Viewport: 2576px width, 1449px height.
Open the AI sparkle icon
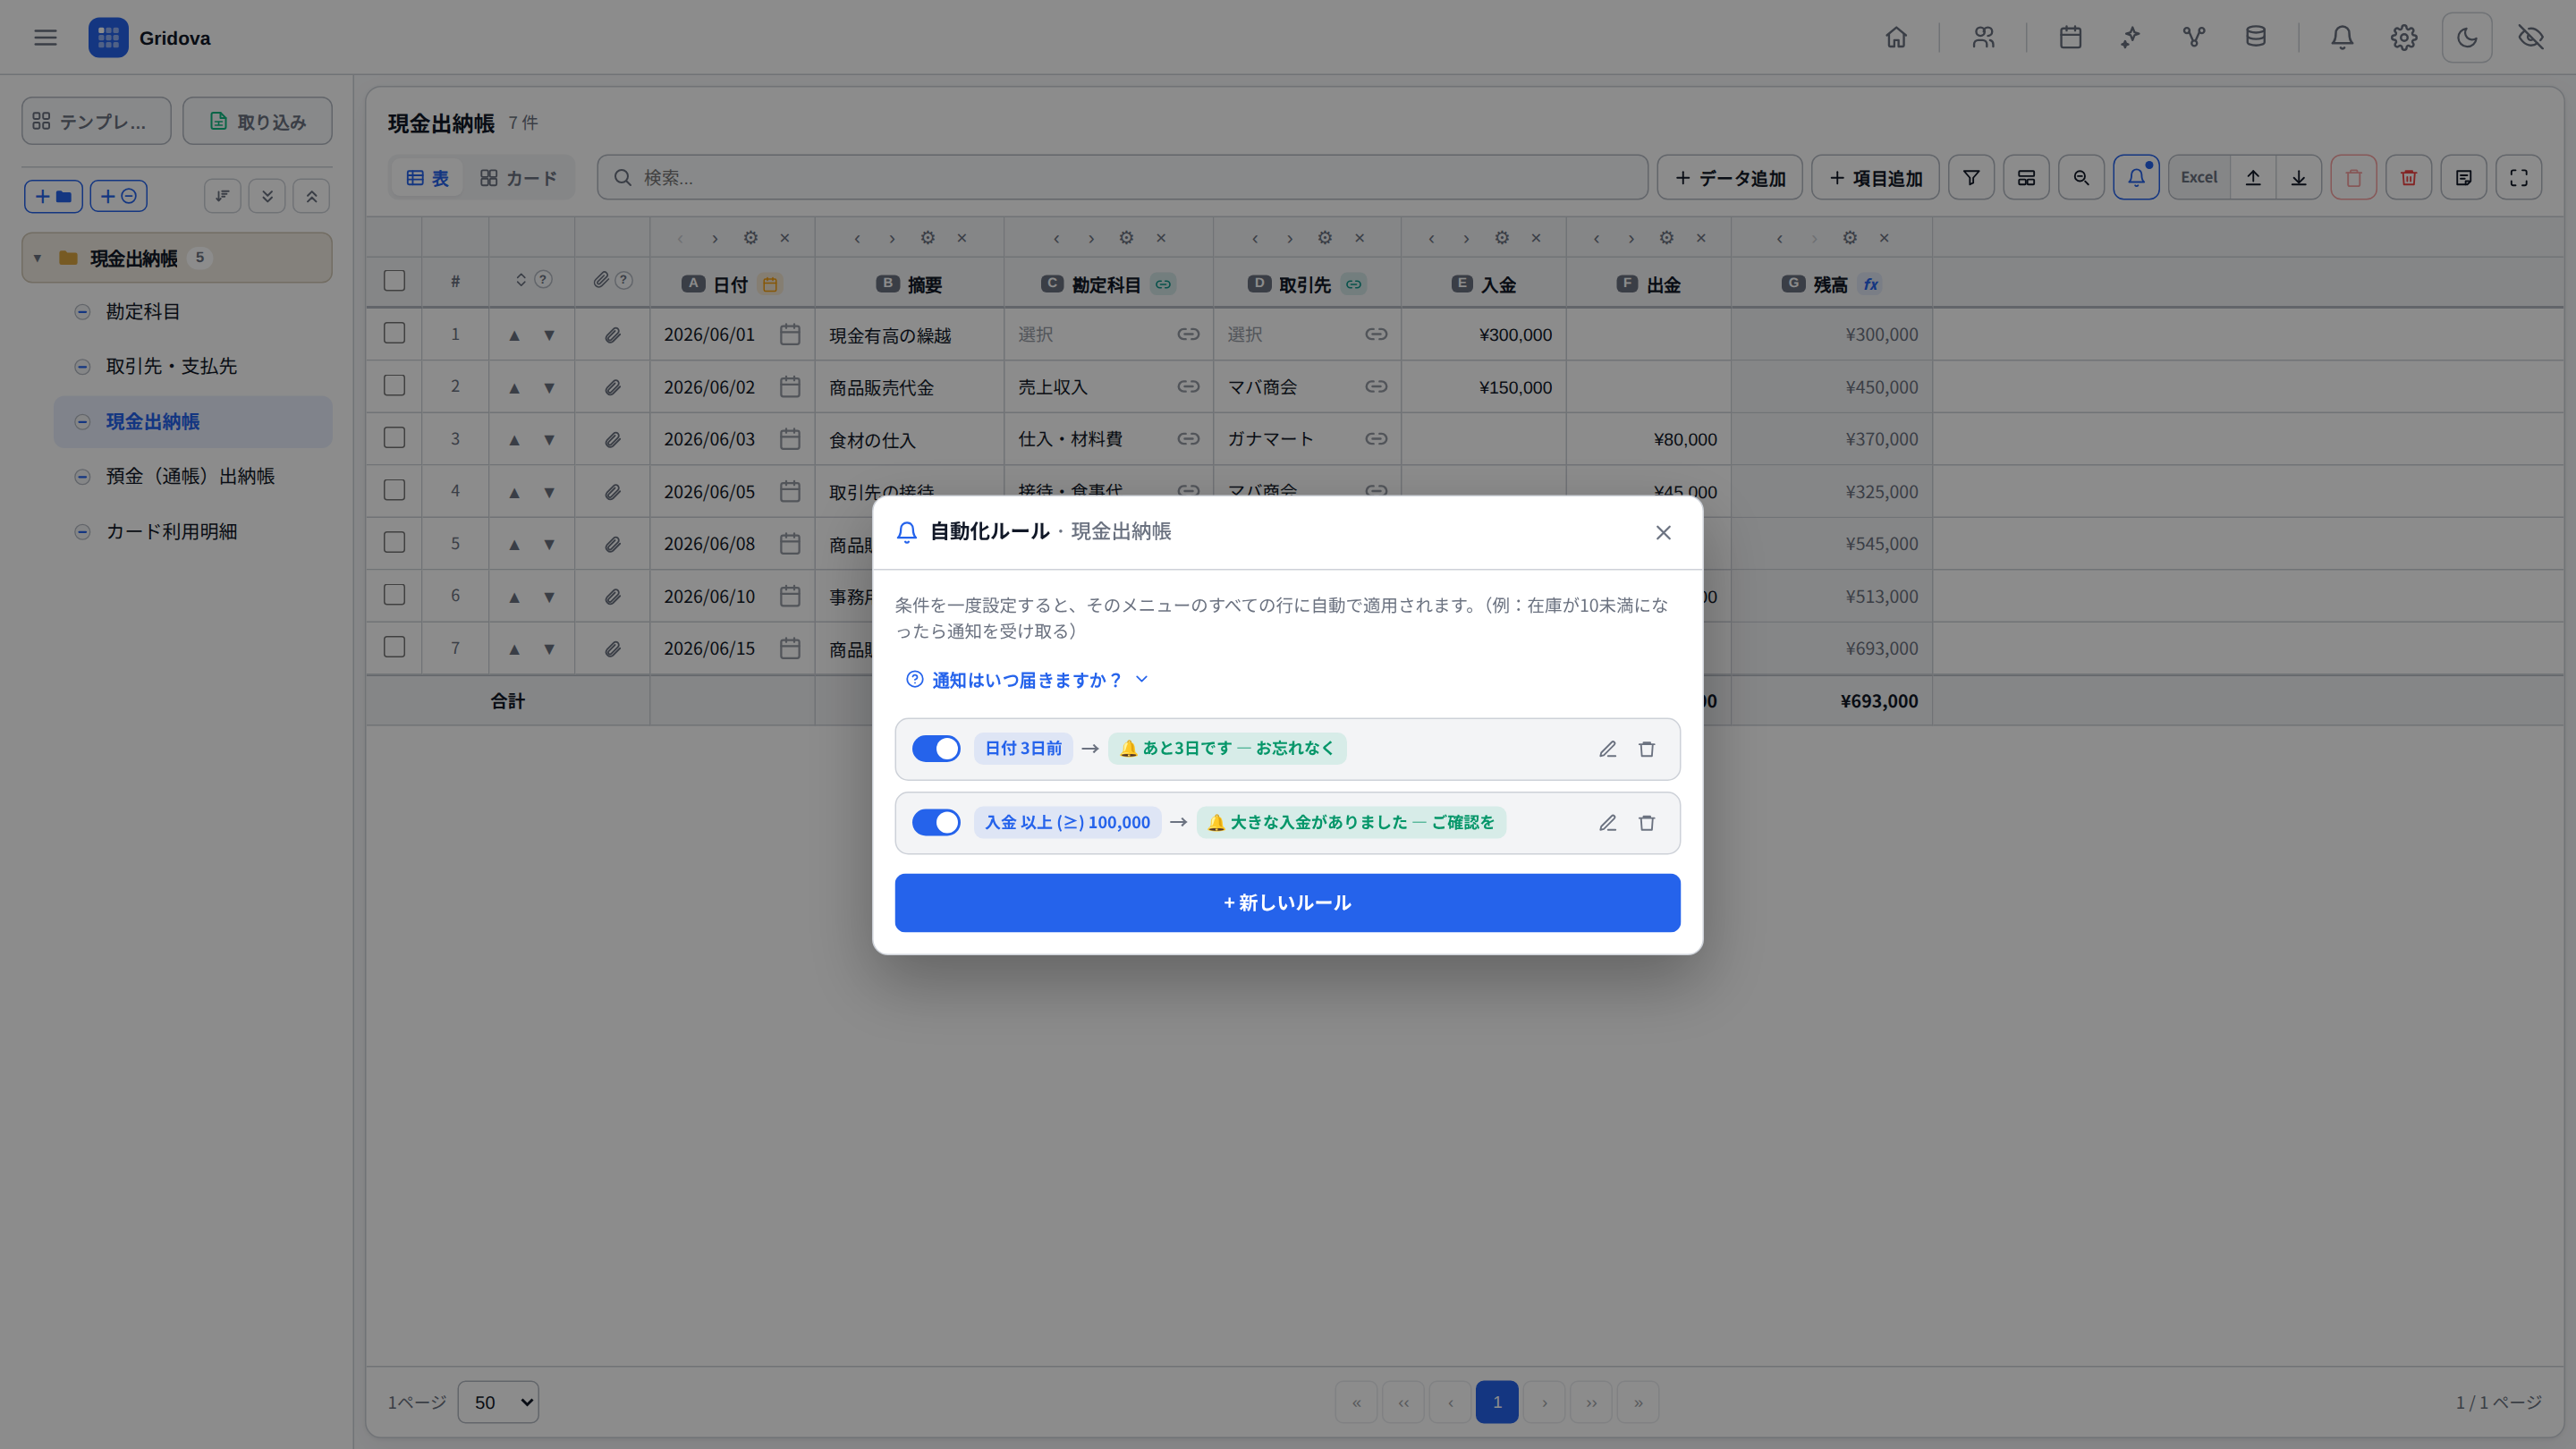click(2131, 38)
